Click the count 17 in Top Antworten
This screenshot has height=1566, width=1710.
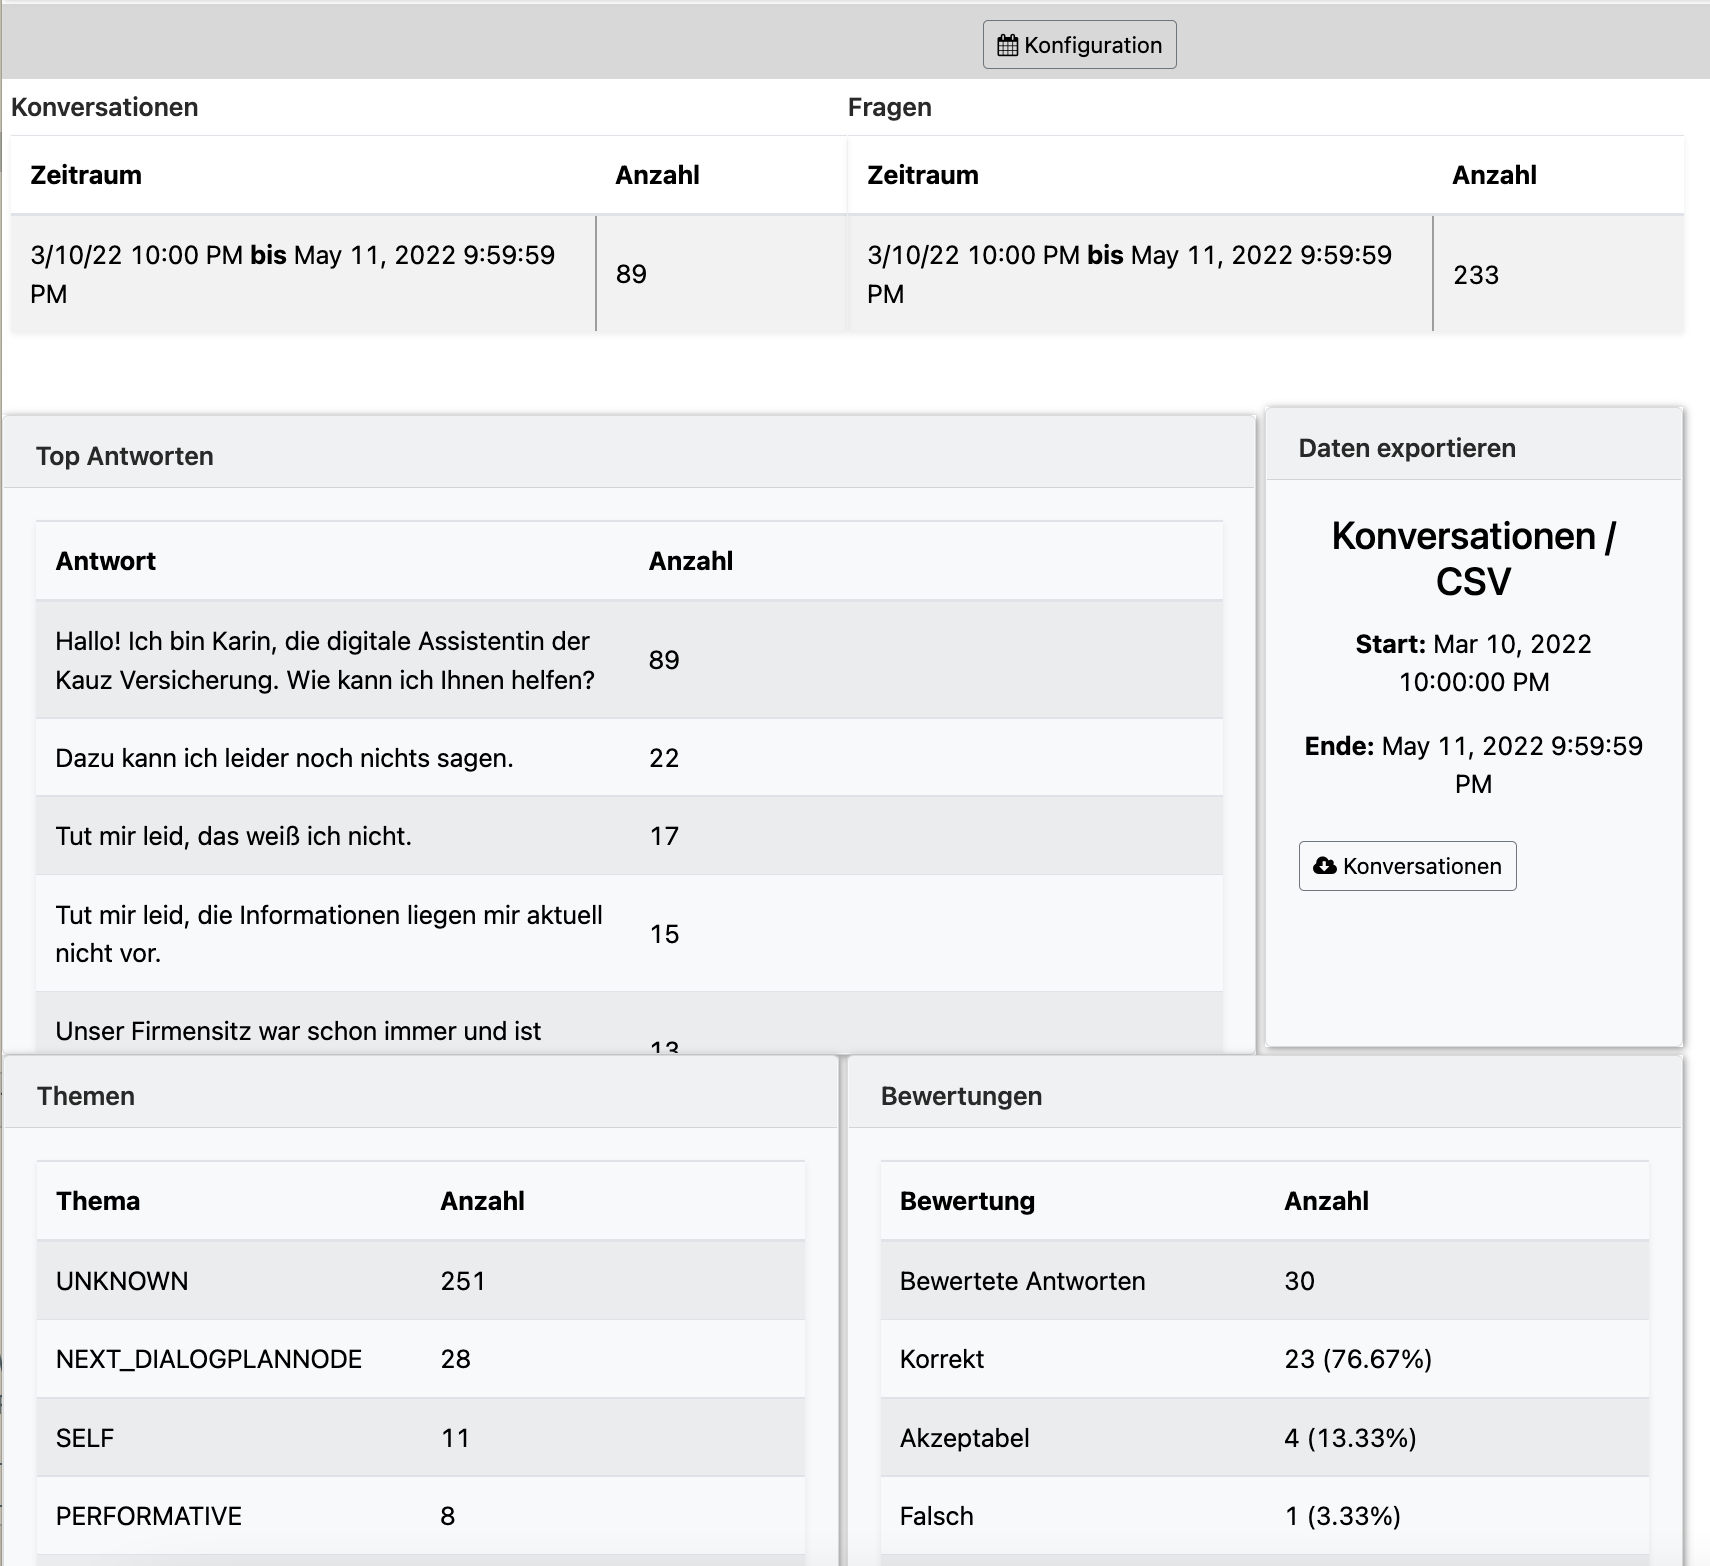tap(664, 836)
